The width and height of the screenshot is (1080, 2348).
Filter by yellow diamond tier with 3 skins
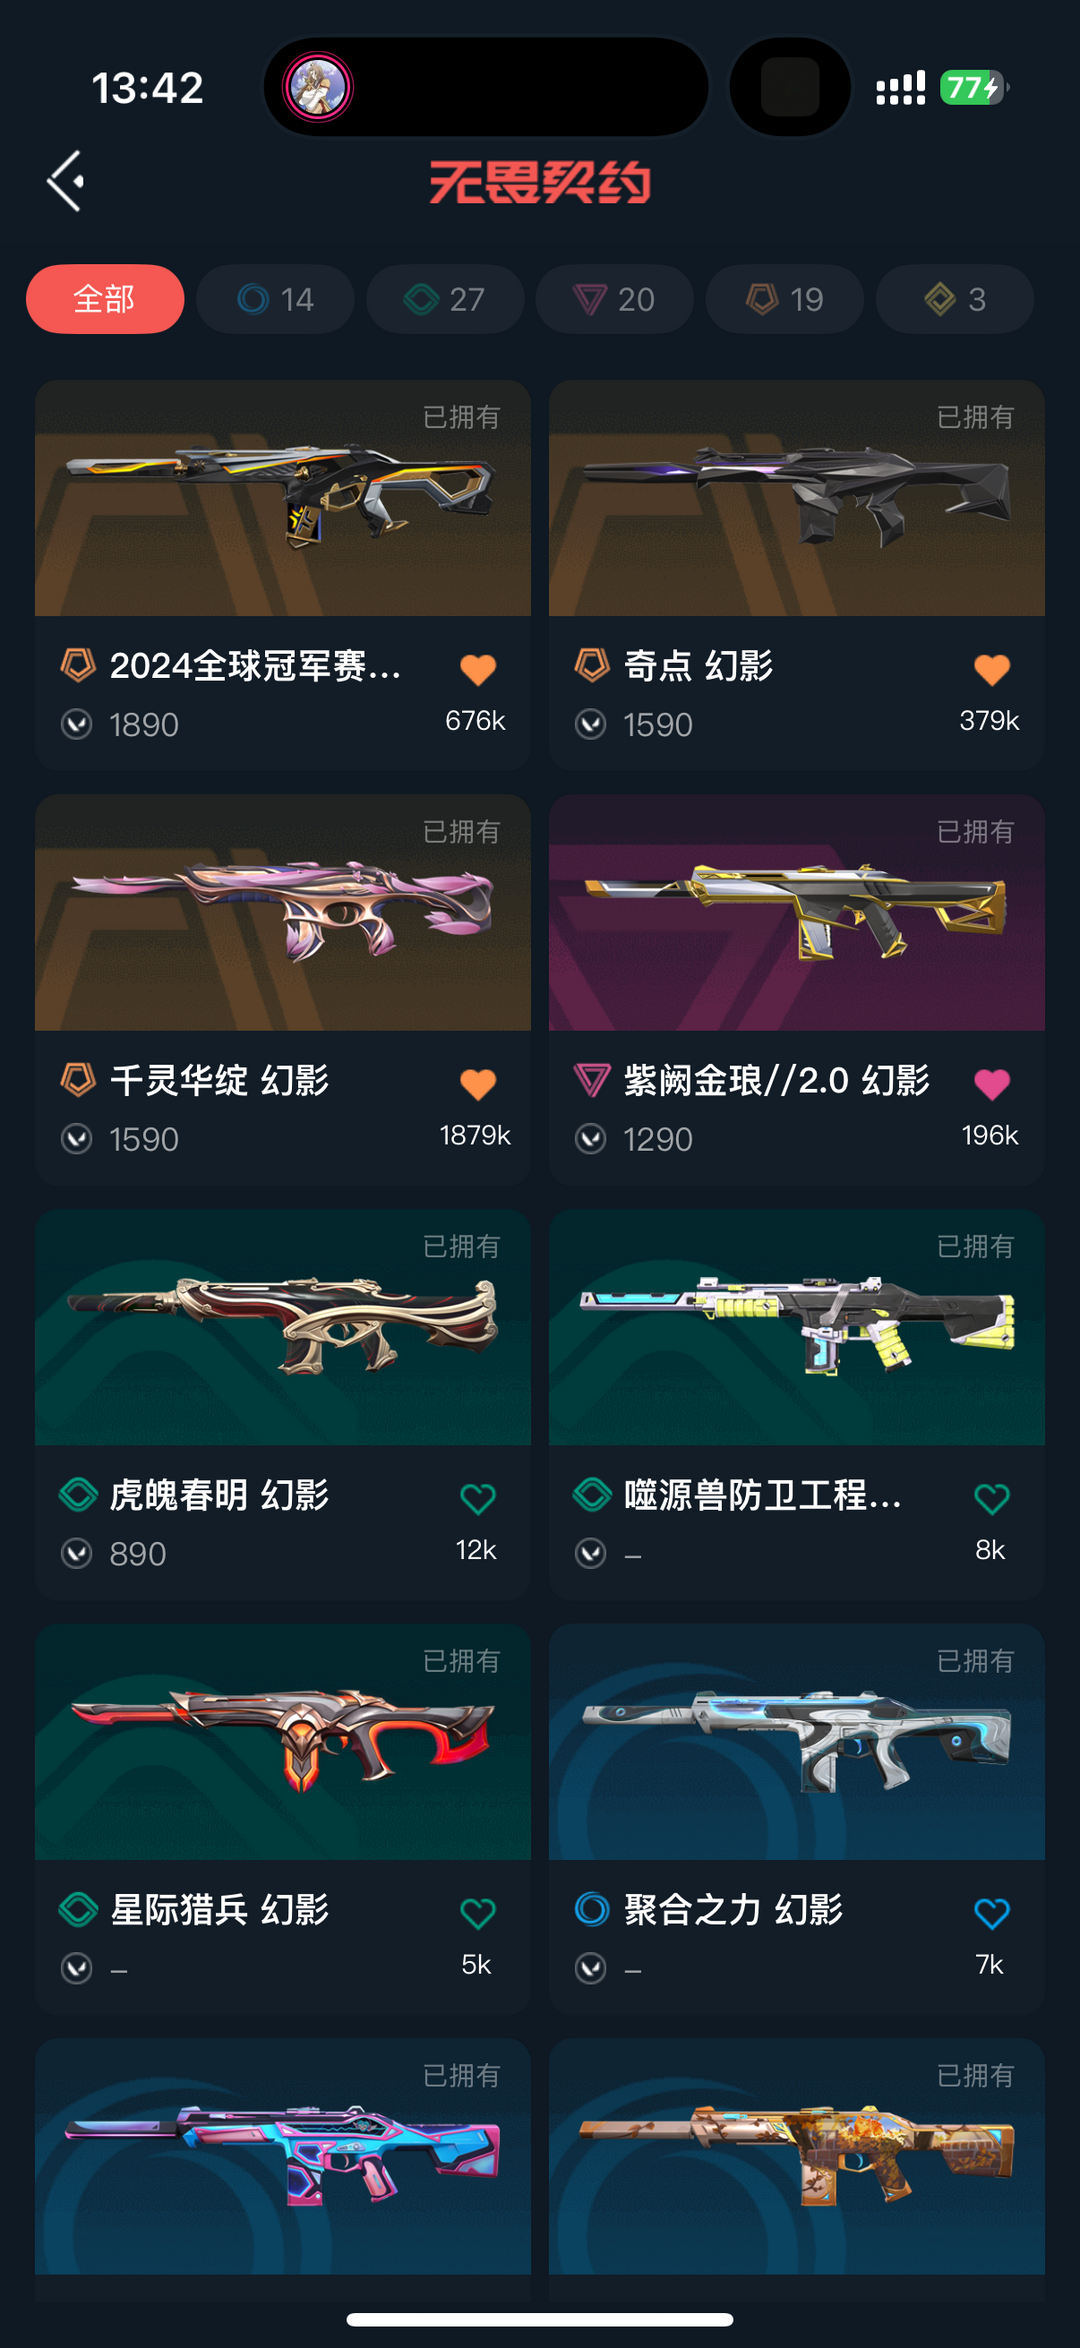click(955, 299)
